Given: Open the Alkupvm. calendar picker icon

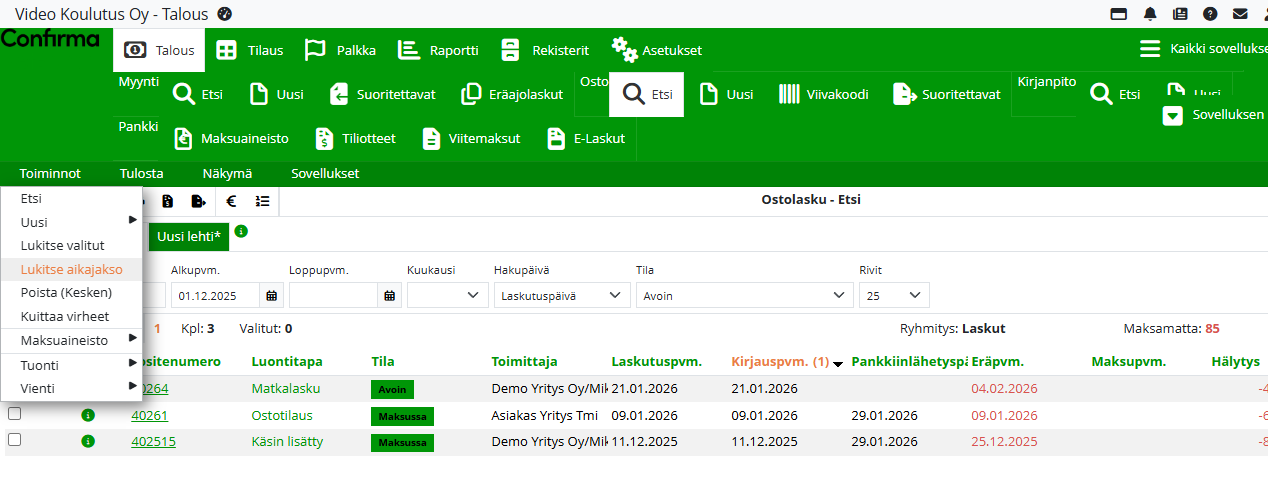Looking at the screenshot, I should 272,296.
